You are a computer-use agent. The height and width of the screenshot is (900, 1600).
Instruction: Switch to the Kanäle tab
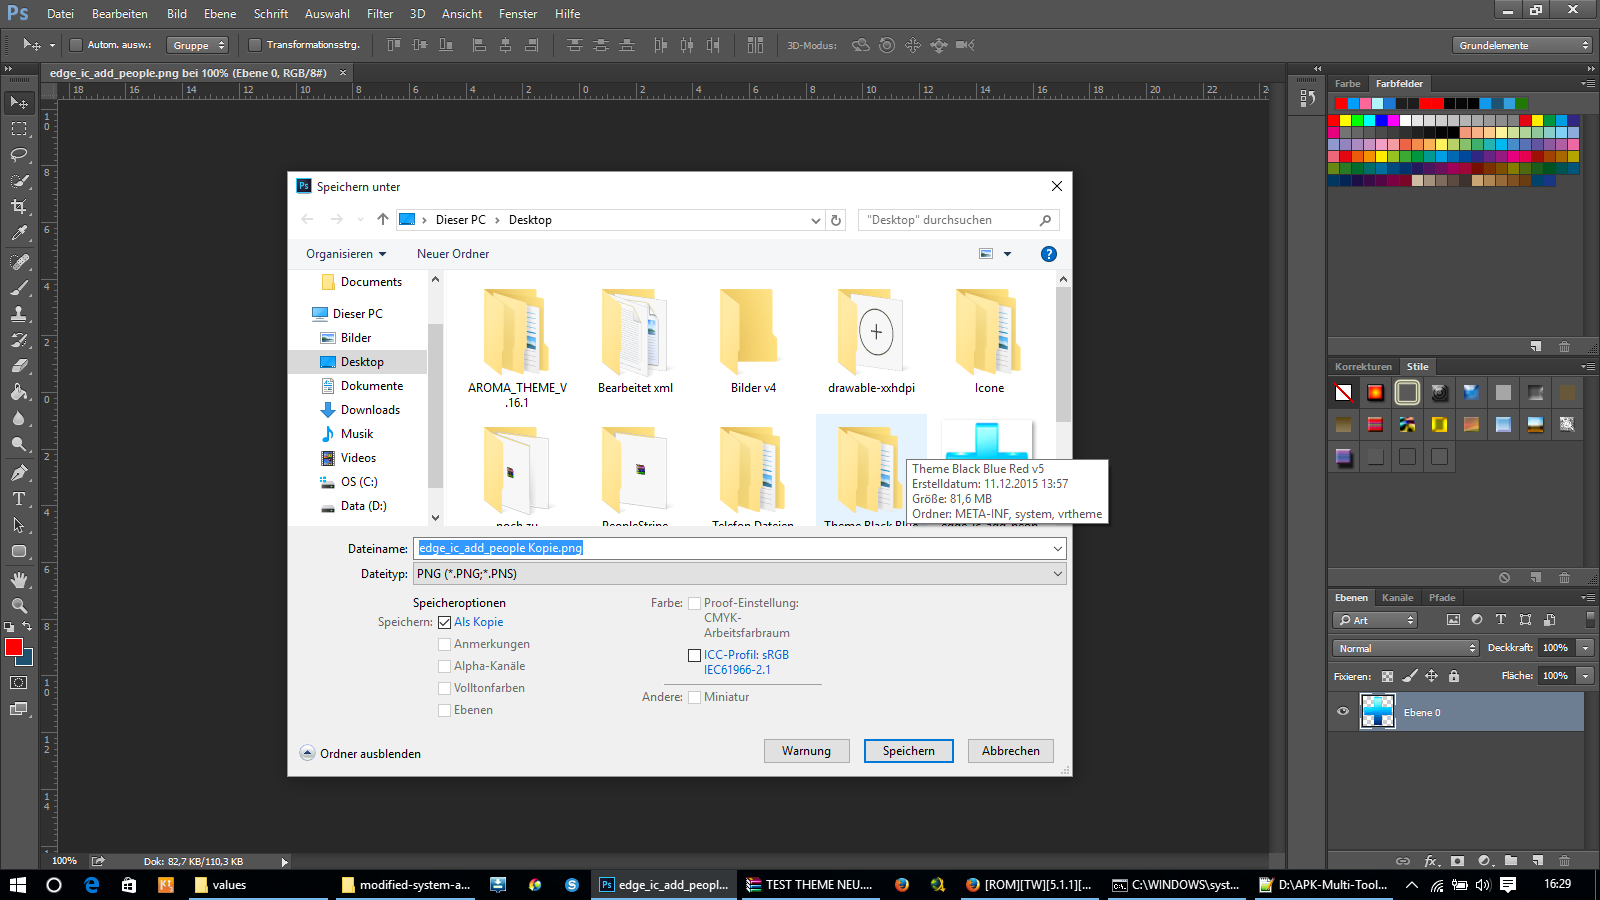(x=1397, y=598)
